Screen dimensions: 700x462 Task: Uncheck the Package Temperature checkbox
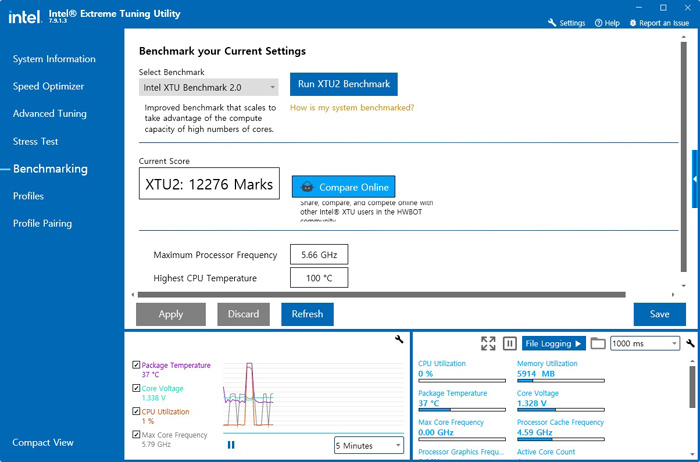pyautogui.click(x=136, y=365)
